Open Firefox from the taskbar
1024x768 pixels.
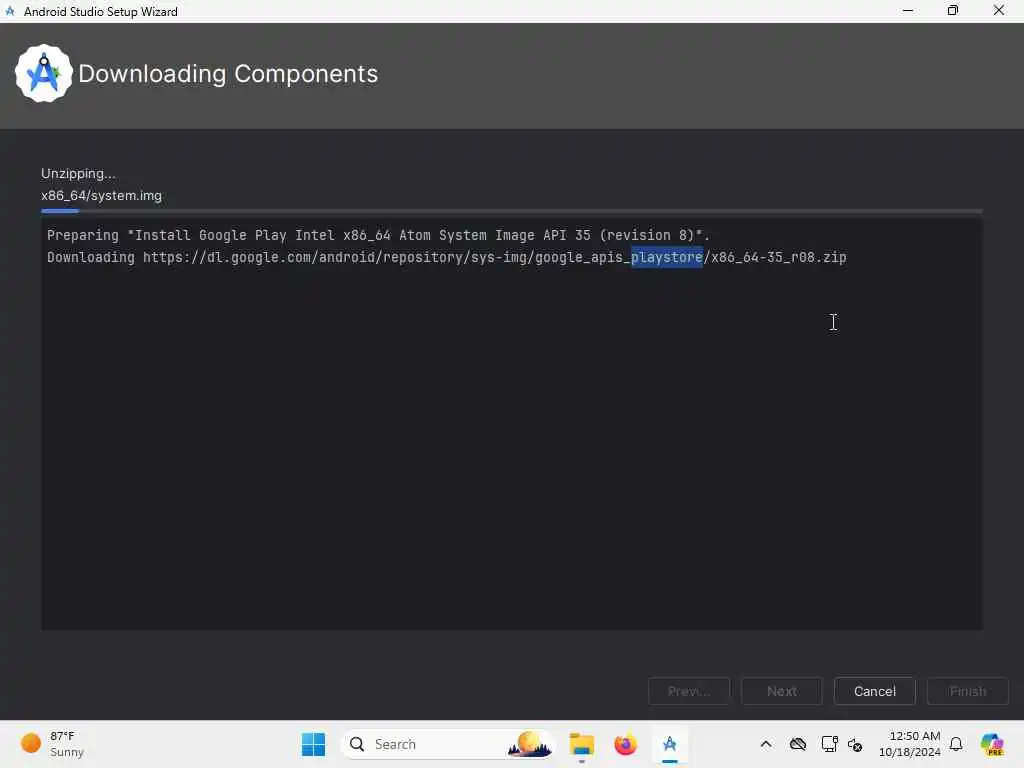[625, 744]
